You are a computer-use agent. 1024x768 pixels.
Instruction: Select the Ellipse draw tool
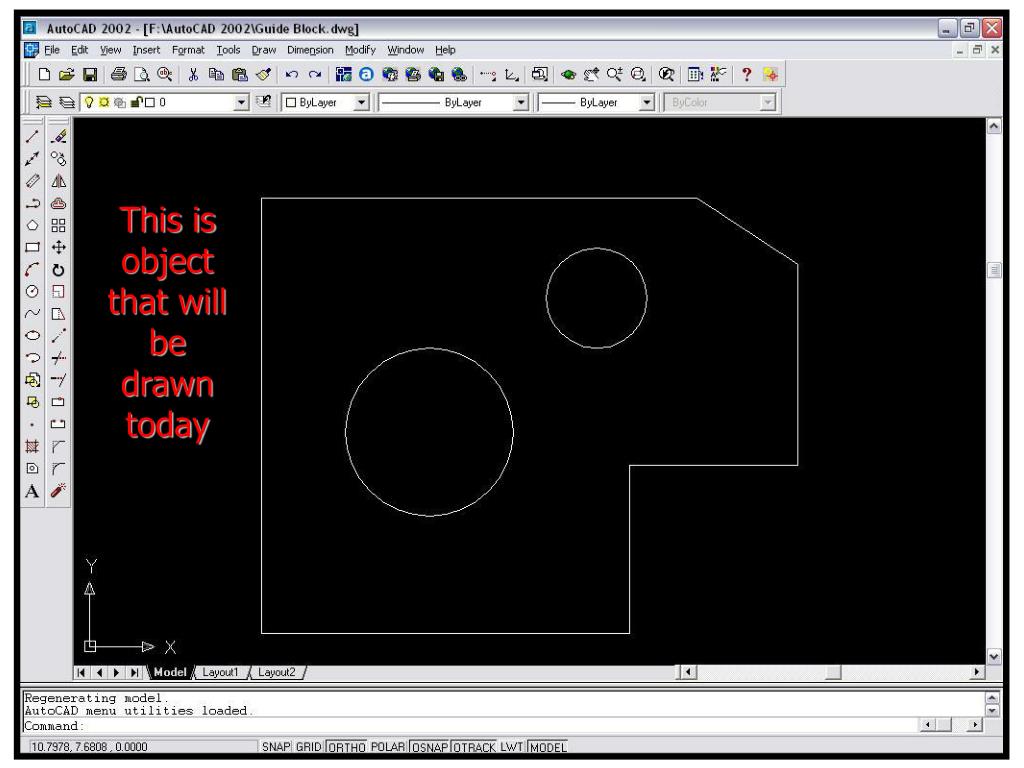pyautogui.click(x=32, y=336)
